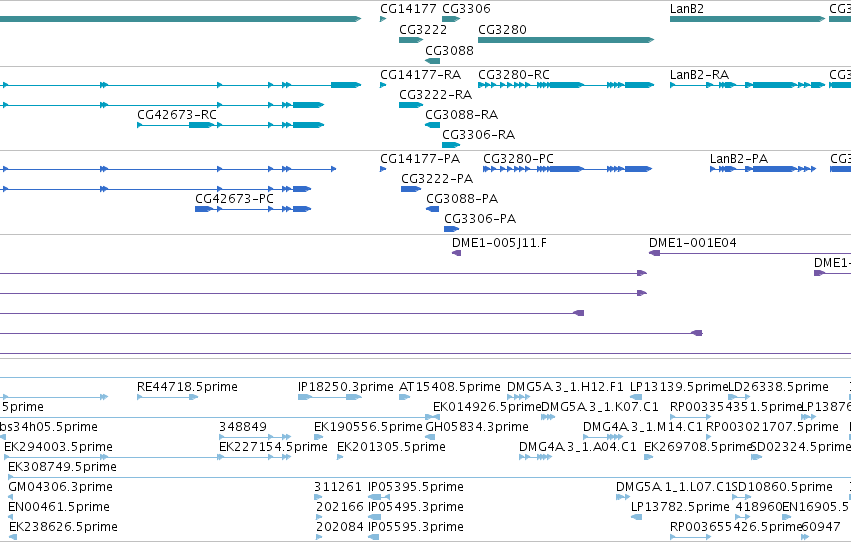851x542 pixels.
Task: Click the 348849 EST label
Action: pos(243,427)
